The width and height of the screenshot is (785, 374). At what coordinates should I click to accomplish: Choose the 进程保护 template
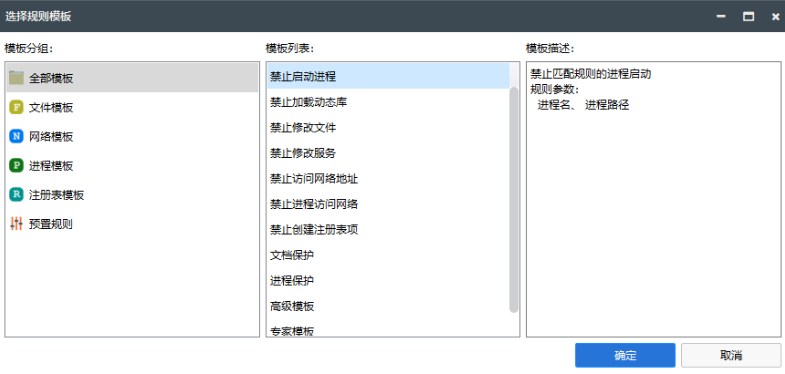pos(388,280)
